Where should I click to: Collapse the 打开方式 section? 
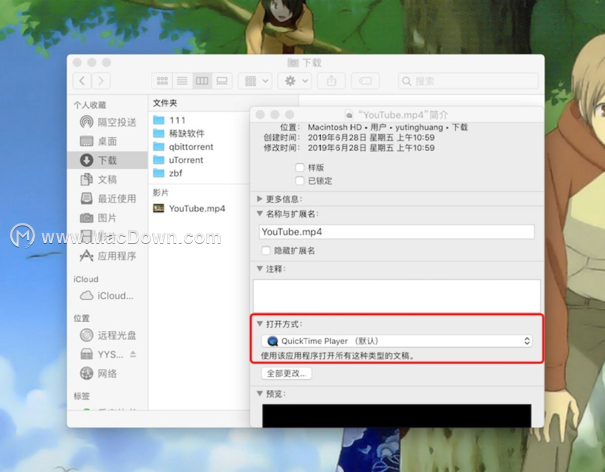click(260, 323)
